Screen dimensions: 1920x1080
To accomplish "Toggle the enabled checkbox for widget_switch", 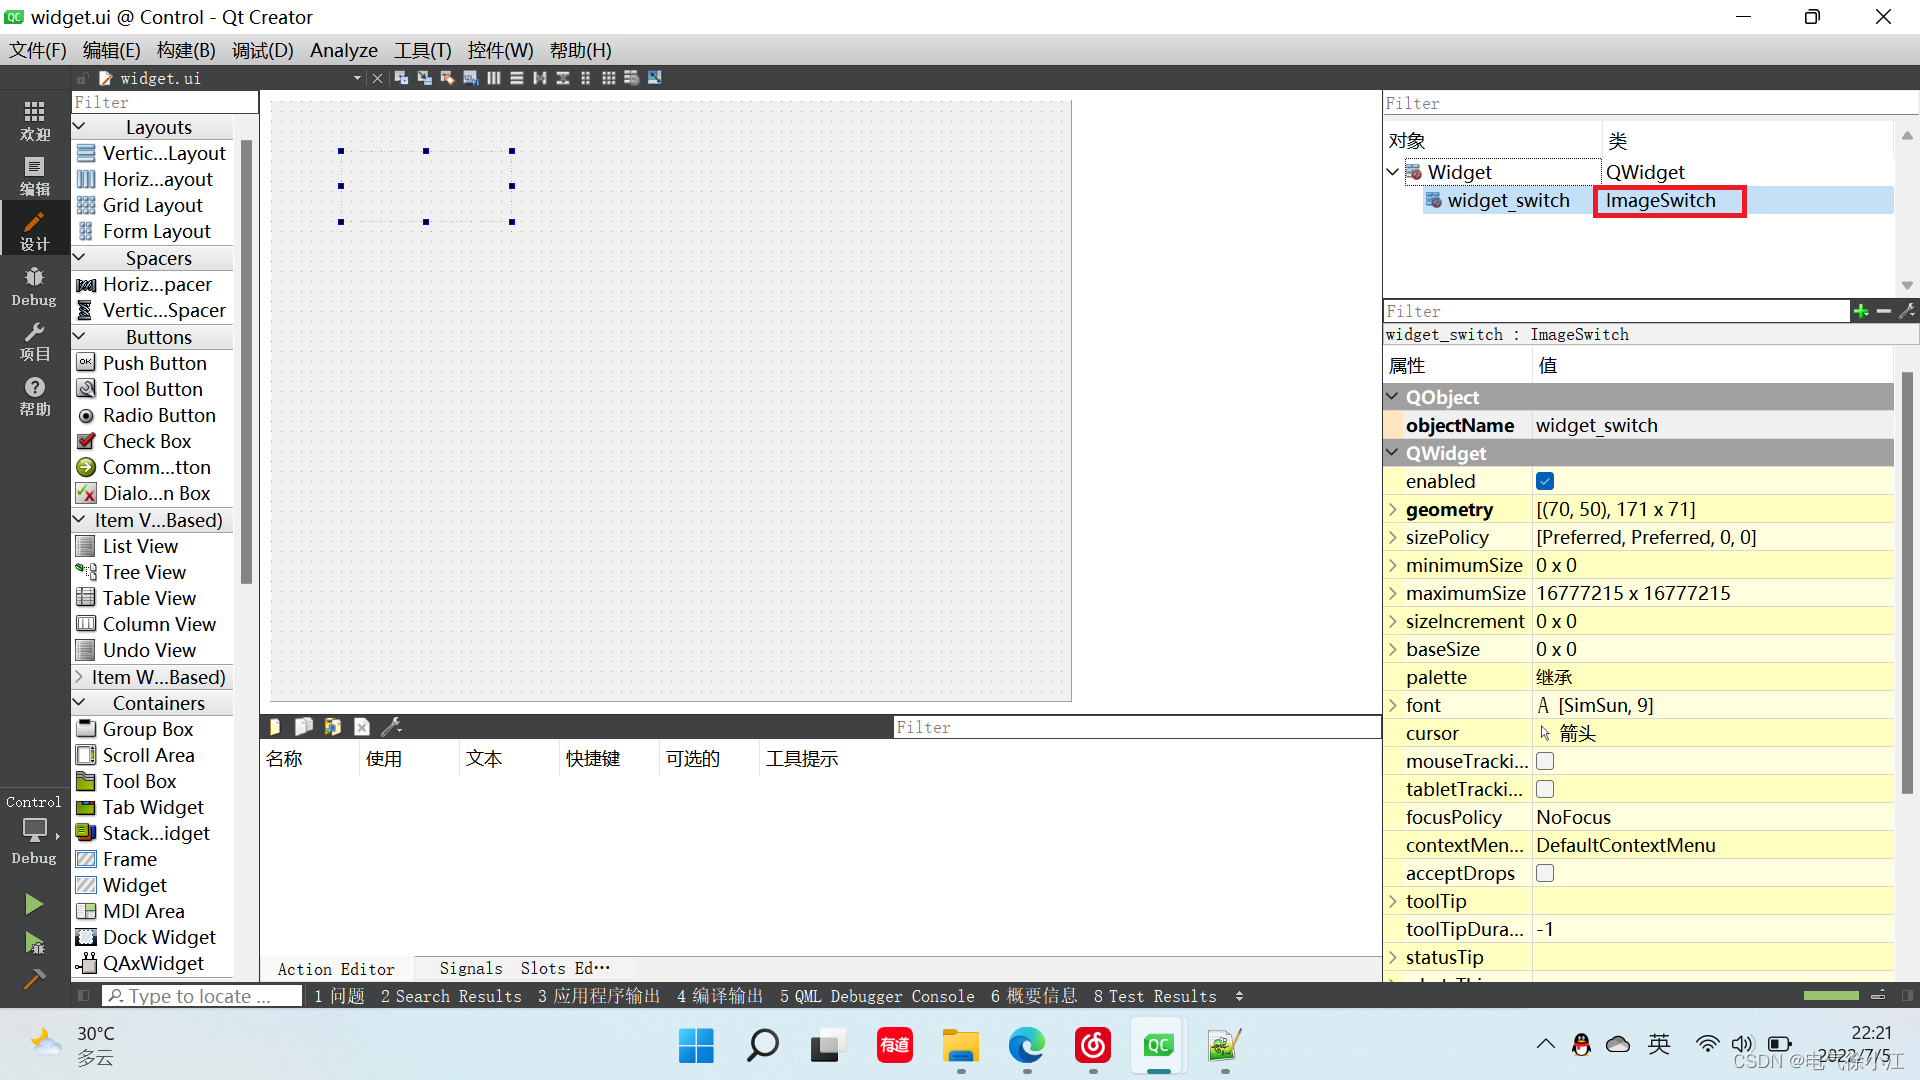I will point(1545,480).
